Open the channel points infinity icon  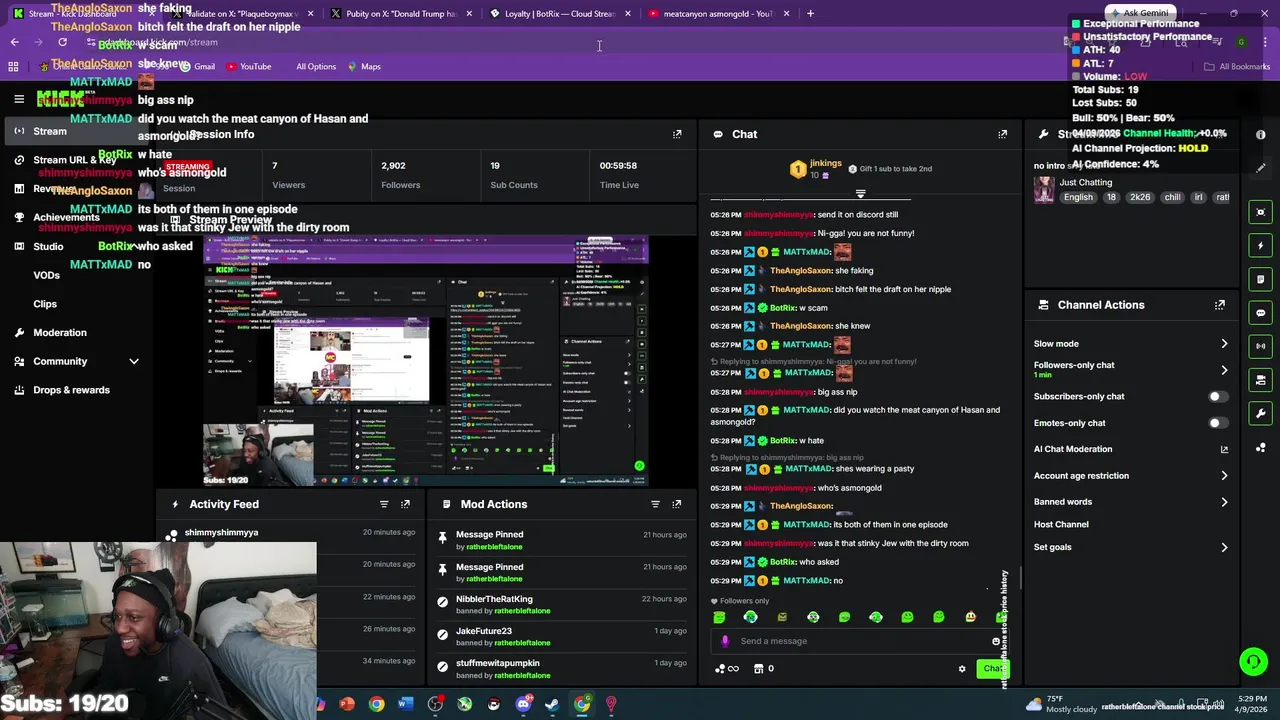point(728,669)
